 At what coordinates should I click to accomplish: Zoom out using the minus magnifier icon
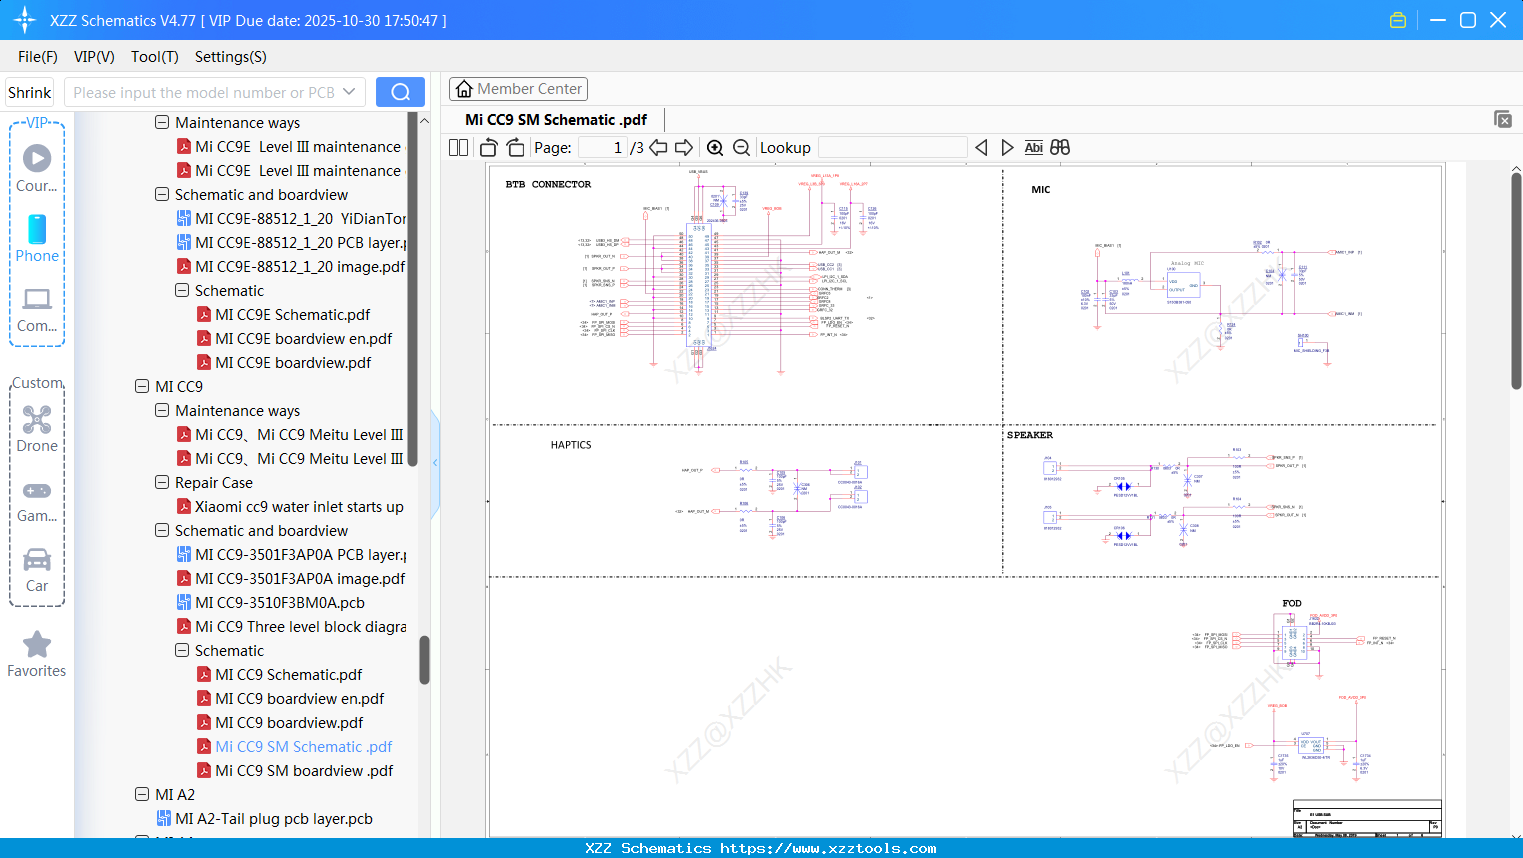tap(741, 147)
